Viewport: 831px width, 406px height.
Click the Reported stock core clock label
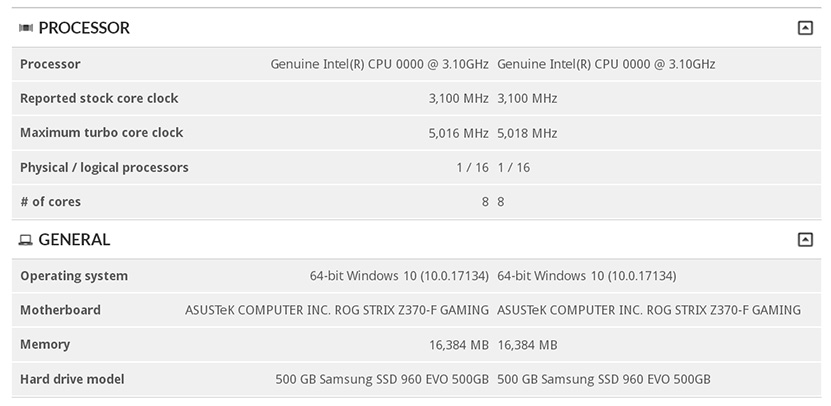pyautogui.click(x=99, y=98)
